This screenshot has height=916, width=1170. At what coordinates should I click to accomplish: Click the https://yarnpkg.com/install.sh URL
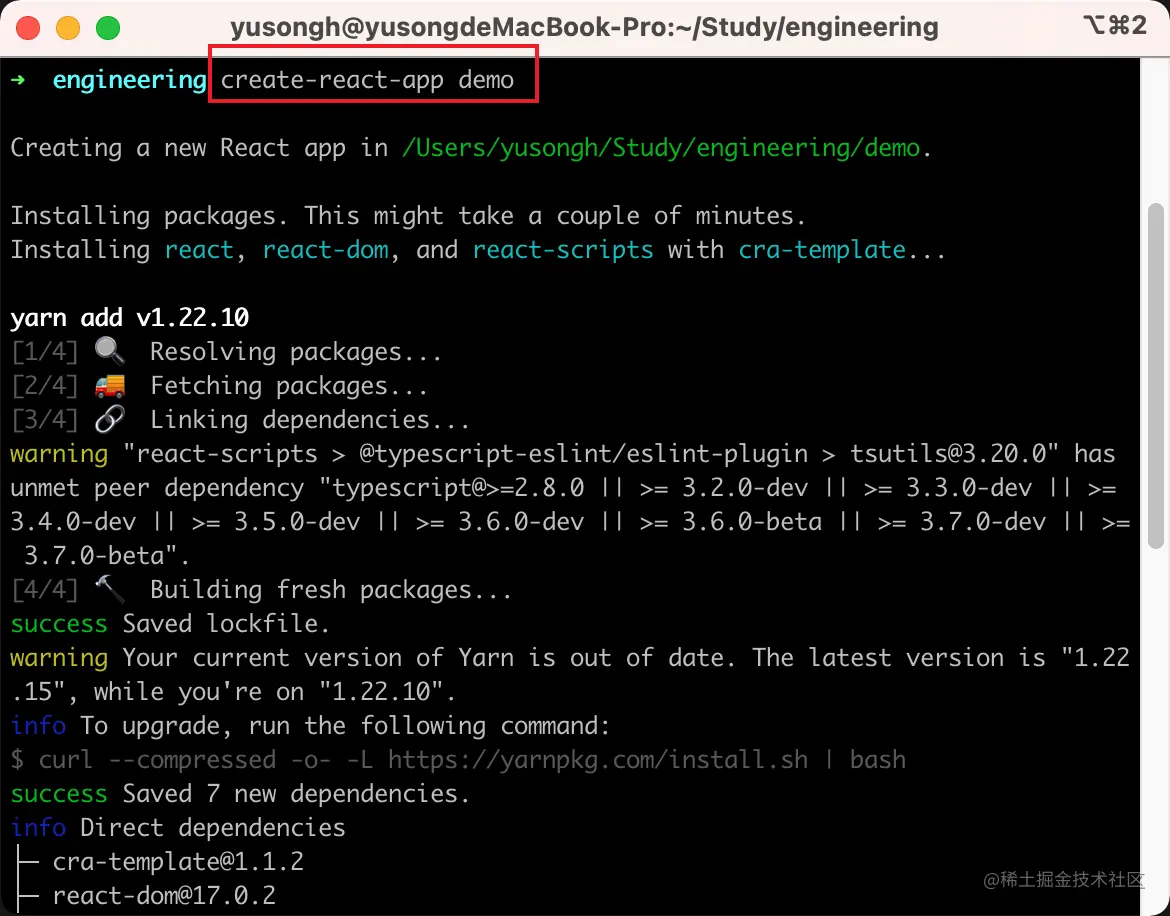(598, 759)
